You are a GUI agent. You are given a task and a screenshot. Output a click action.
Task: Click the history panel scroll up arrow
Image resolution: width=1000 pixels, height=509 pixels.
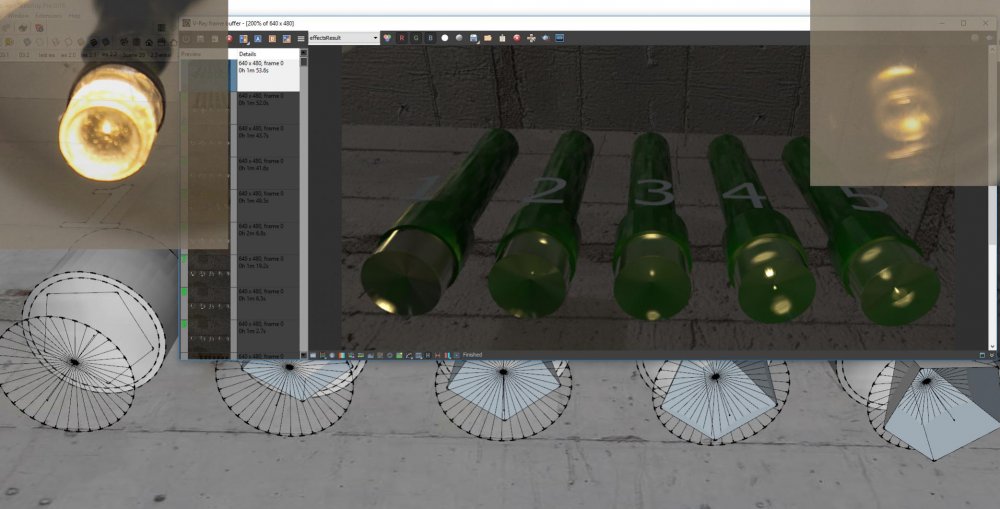(304, 54)
